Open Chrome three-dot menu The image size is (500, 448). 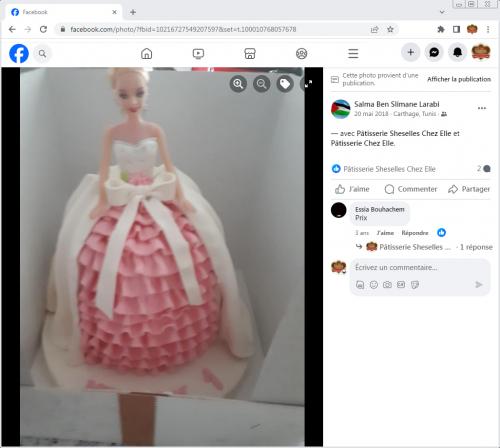(488, 30)
